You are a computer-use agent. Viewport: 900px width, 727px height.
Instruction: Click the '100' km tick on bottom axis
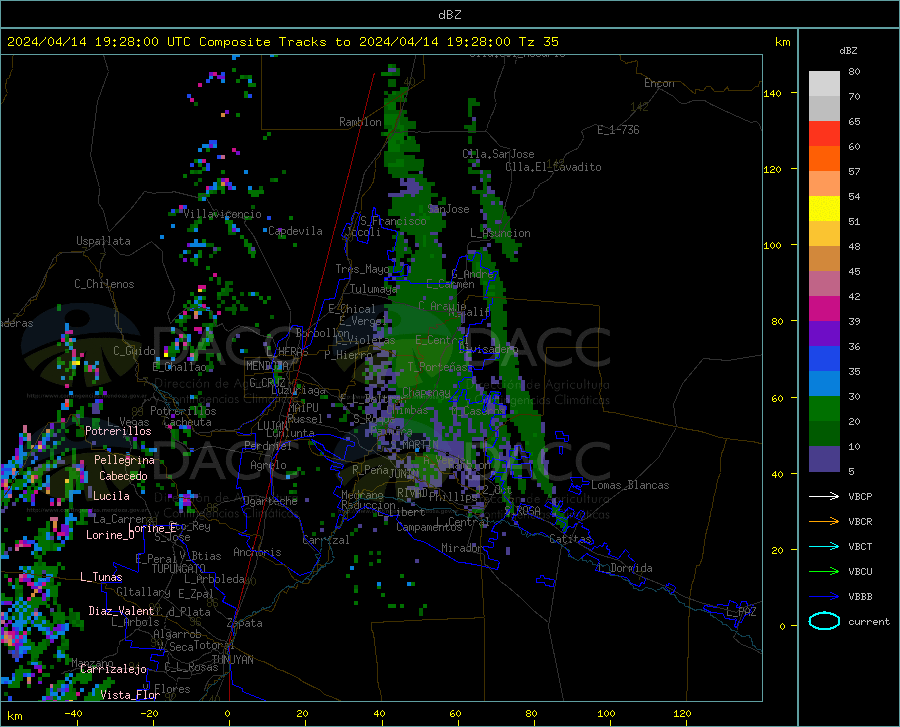click(x=607, y=714)
